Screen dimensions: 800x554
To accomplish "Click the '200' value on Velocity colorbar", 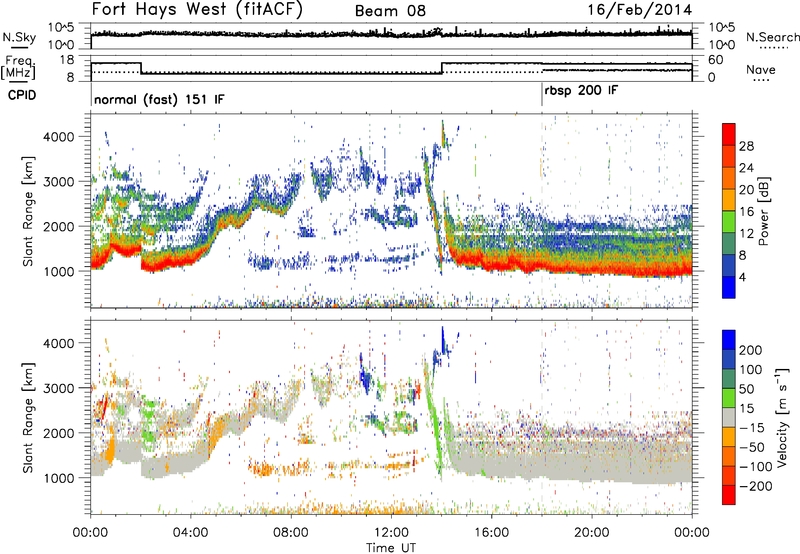I will [751, 350].
